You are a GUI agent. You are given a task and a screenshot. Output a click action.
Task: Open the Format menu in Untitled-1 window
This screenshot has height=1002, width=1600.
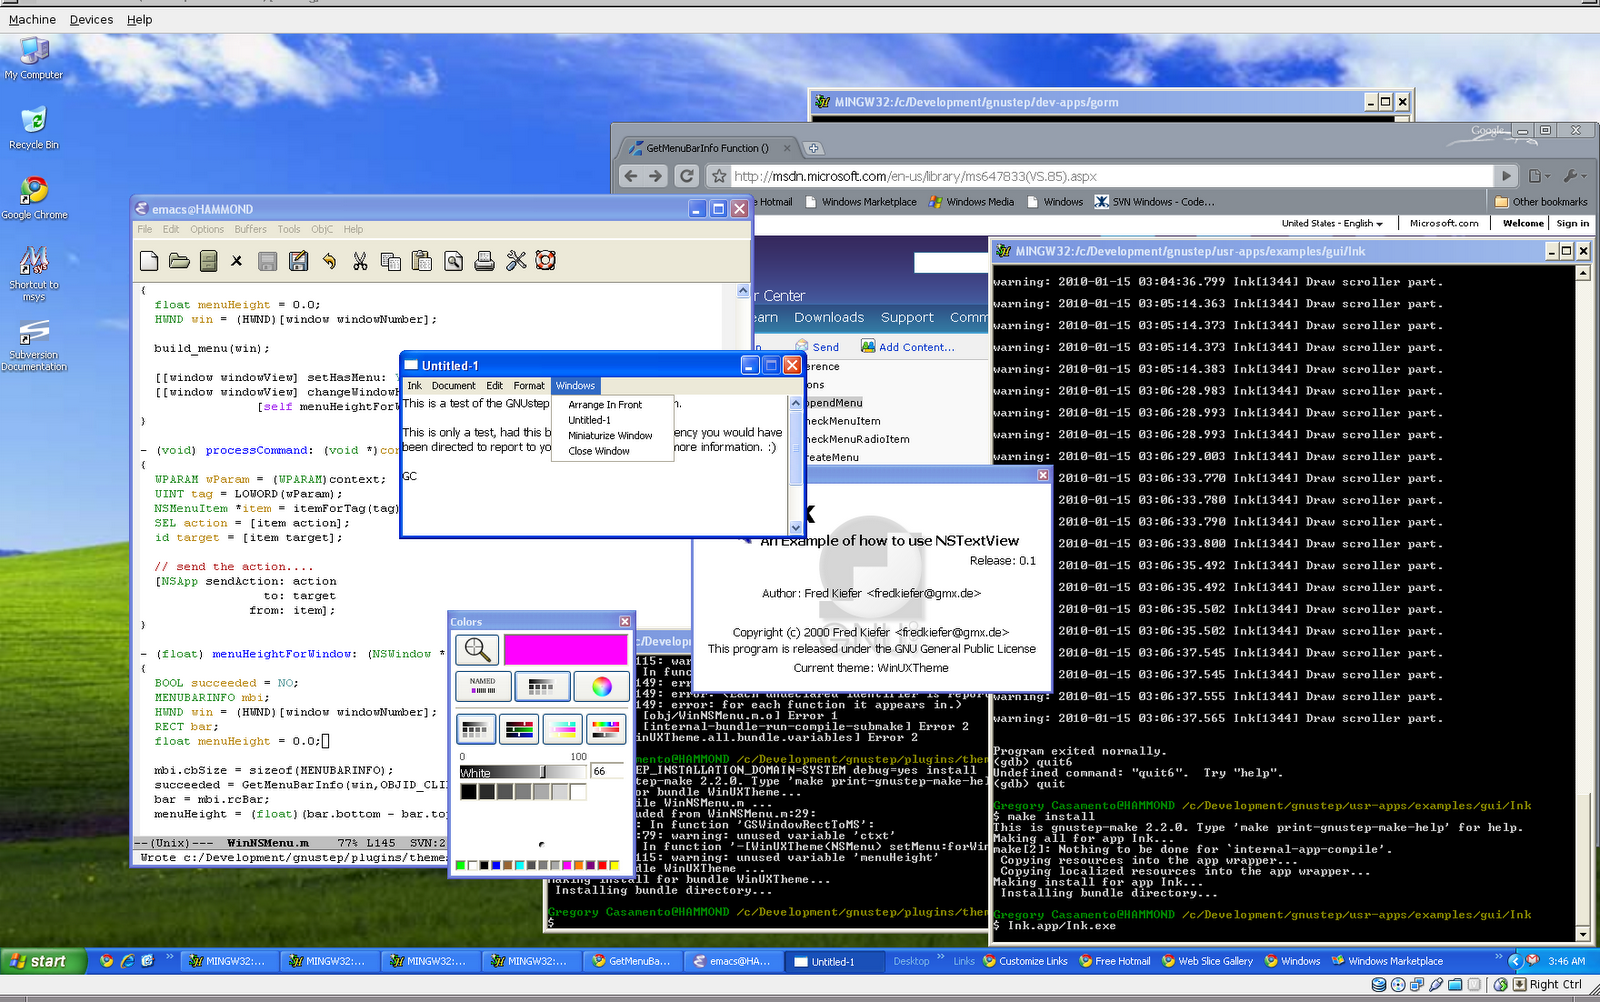[x=529, y=386]
